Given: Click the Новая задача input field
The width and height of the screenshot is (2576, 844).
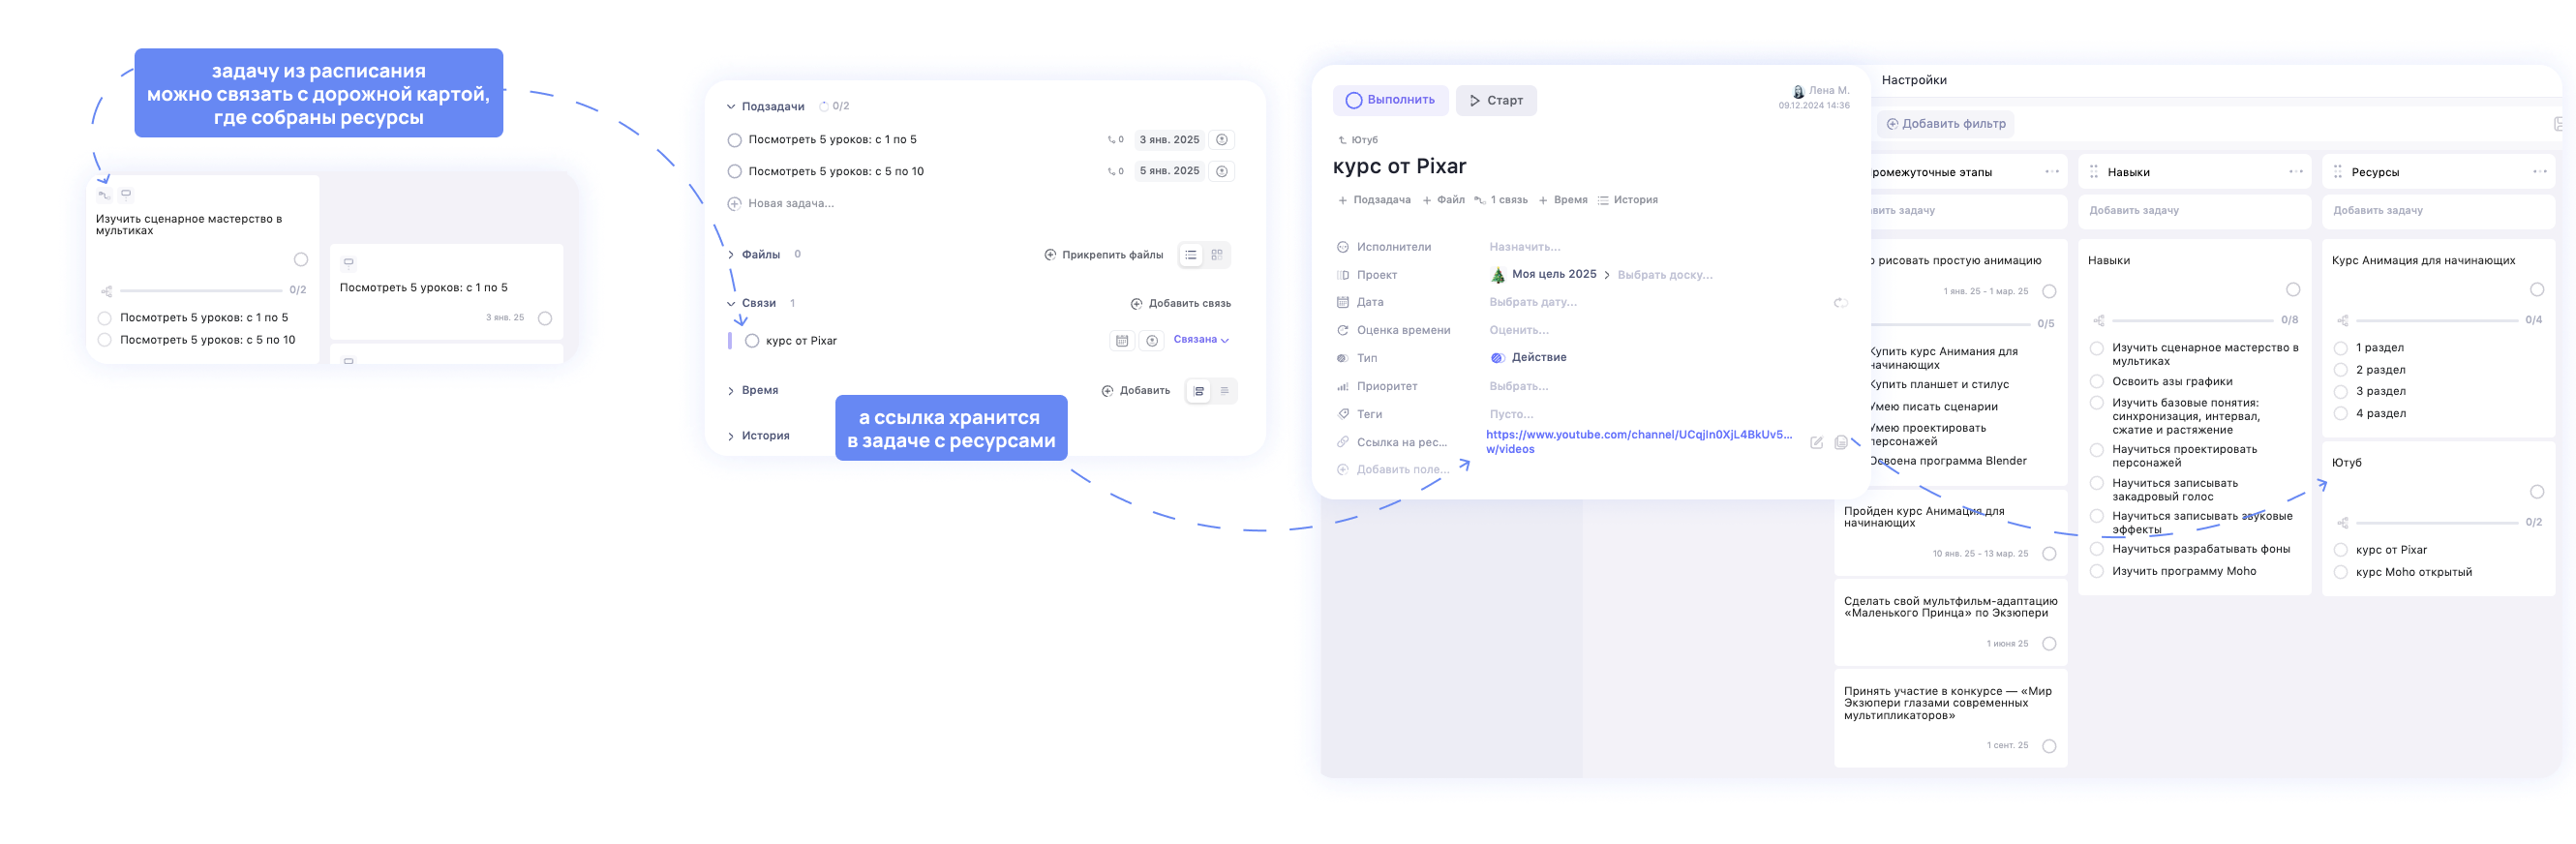Looking at the screenshot, I should tap(790, 204).
